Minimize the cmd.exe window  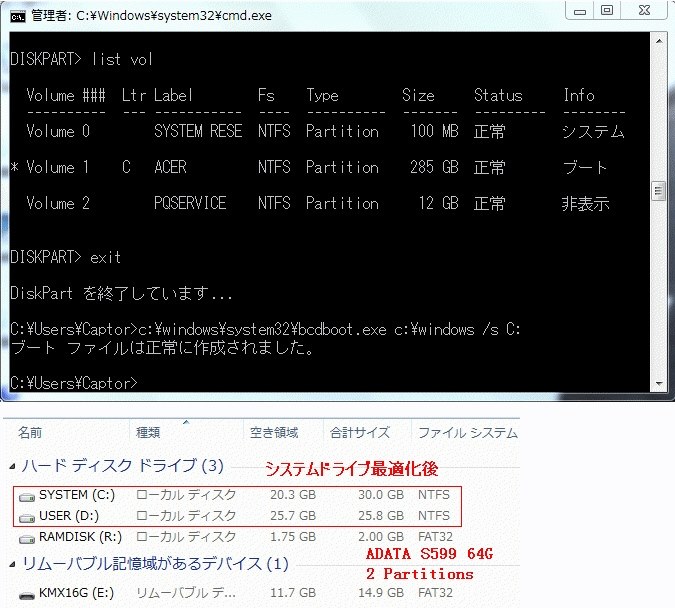(x=580, y=11)
